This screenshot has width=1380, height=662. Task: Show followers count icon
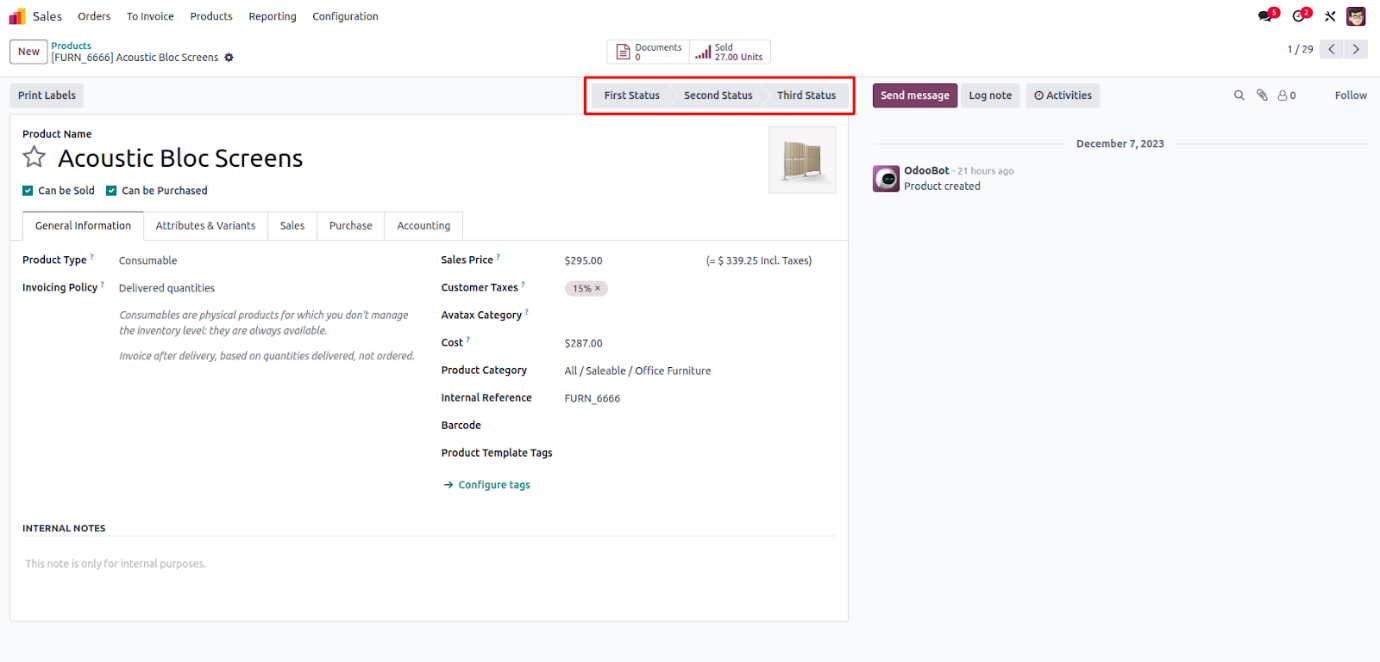tap(1287, 95)
